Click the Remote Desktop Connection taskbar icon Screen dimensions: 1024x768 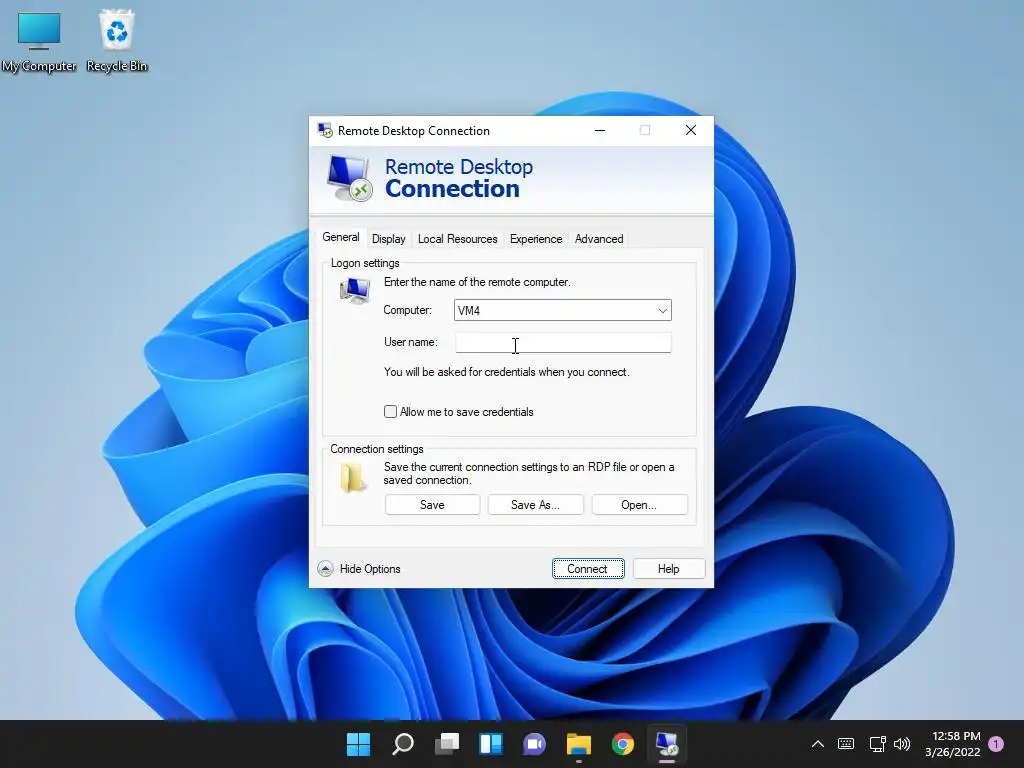pyautogui.click(x=667, y=744)
